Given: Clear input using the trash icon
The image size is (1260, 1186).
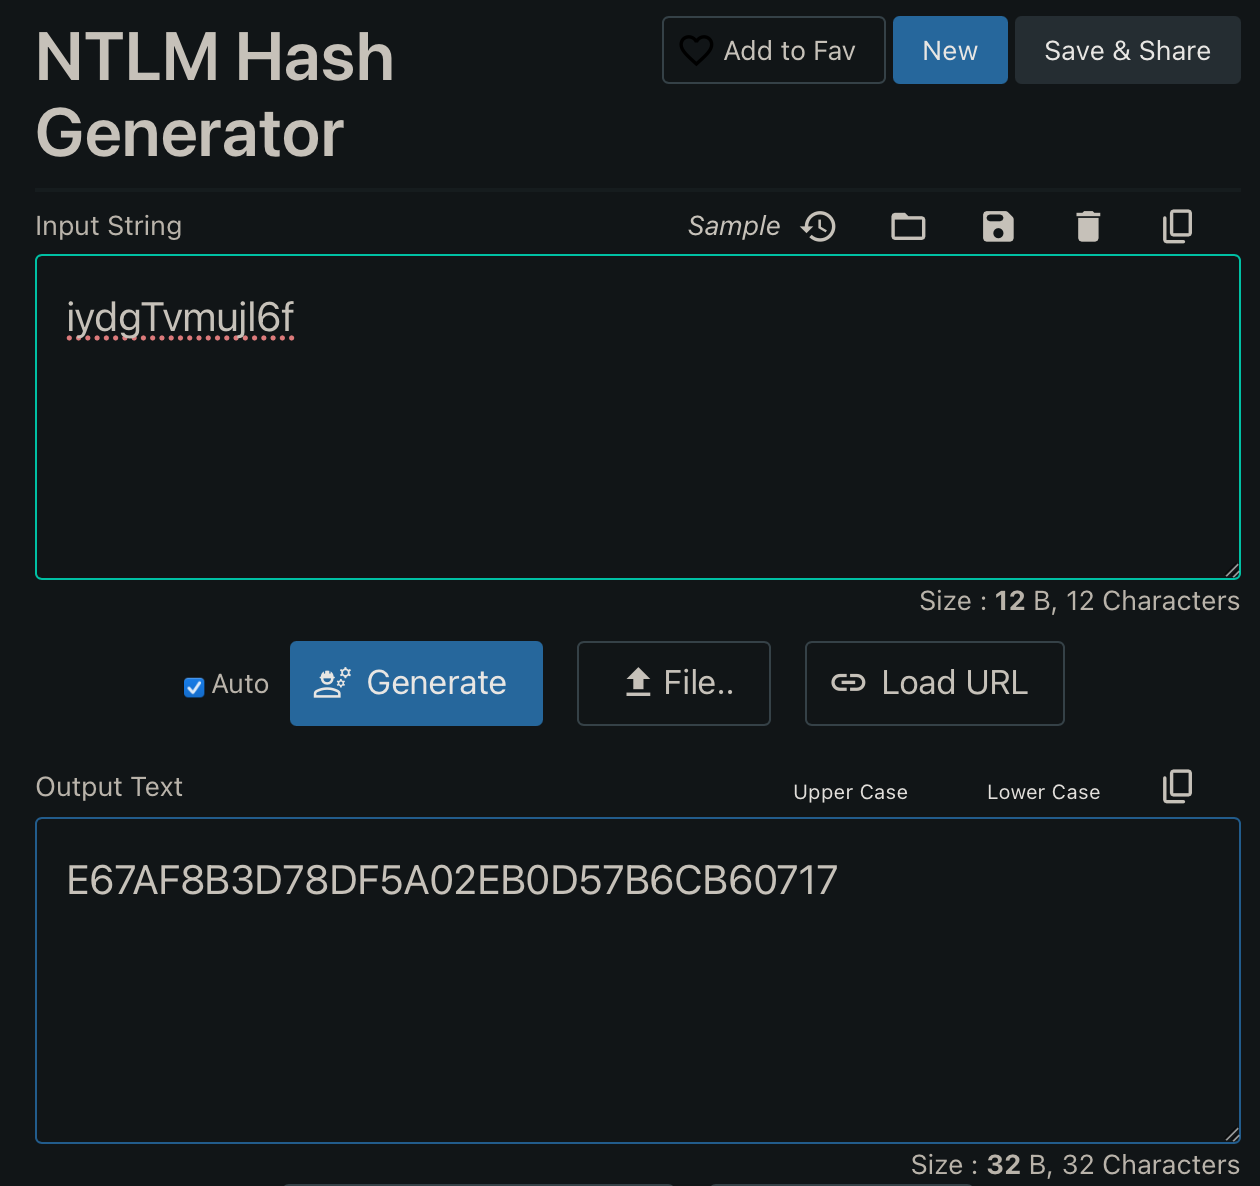Looking at the screenshot, I should [1088, 227].
